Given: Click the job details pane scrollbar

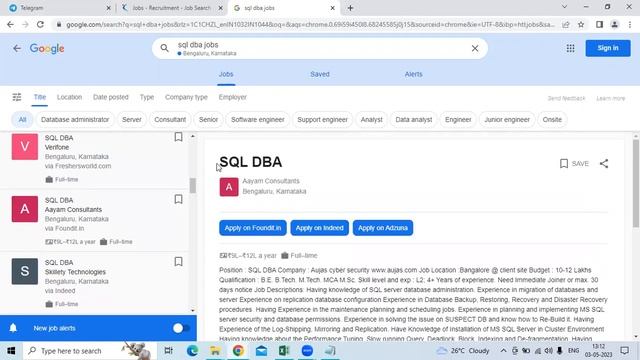Looking at the screenshot, I should [x=636, y=184].
